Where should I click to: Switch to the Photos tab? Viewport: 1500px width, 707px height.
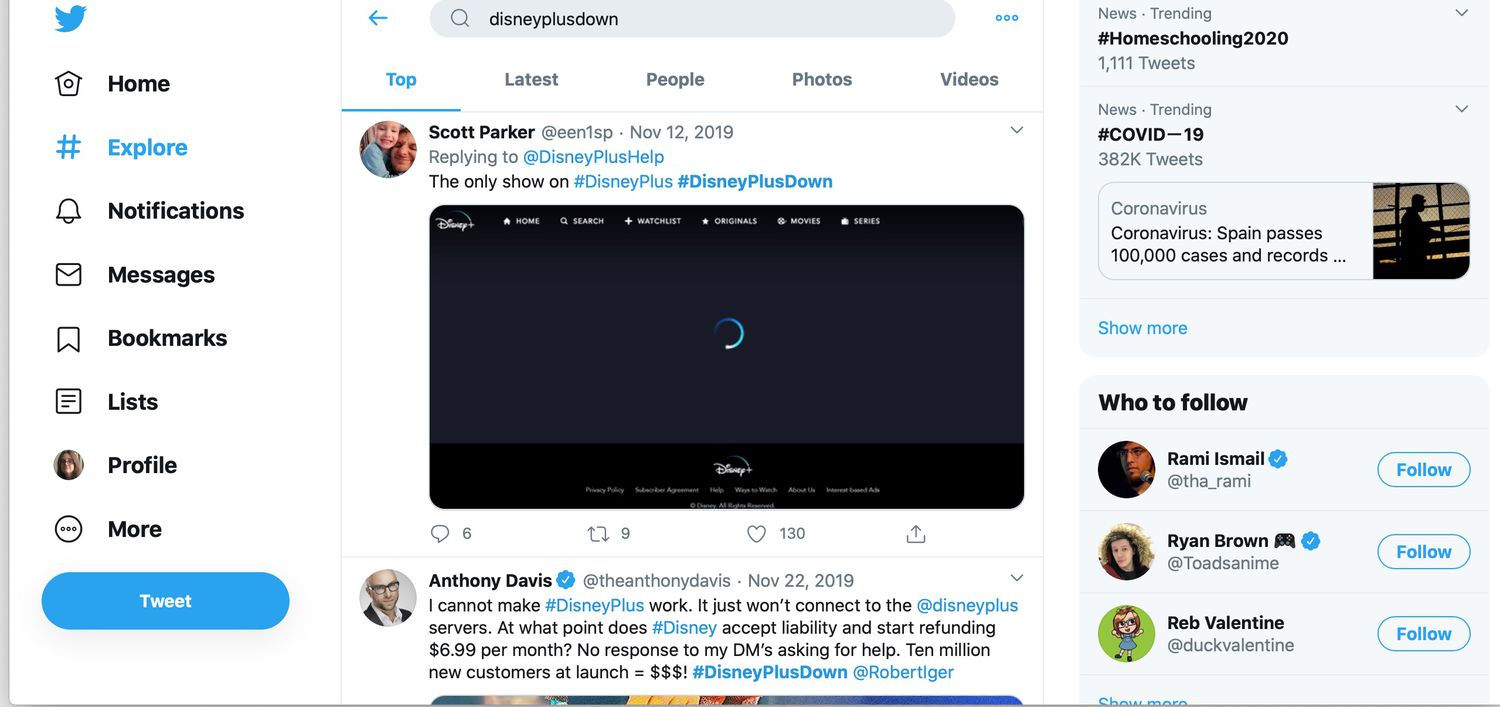(821, 79)
